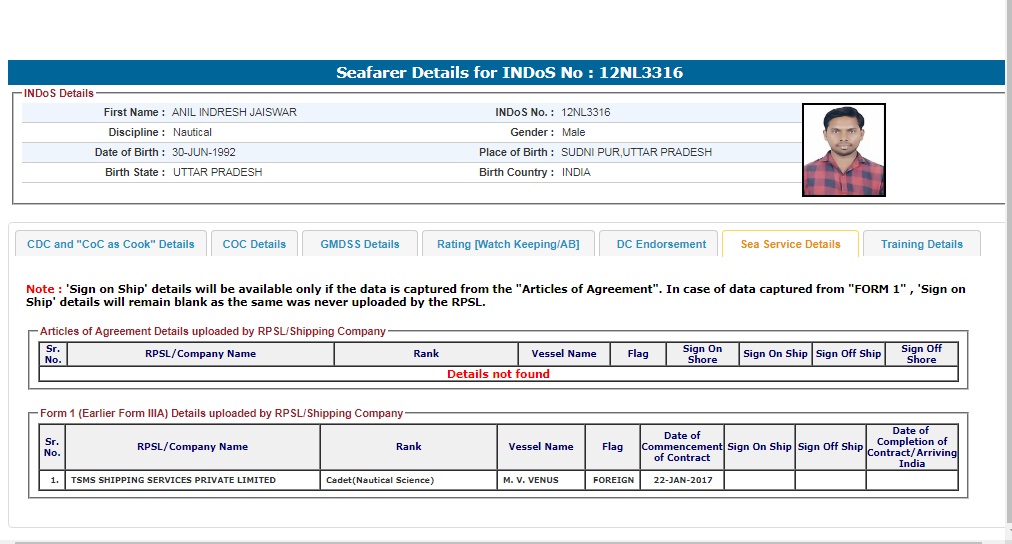1012x544 pixels.
Task: Click the Place of Birth value SUDNI PUR
Action: (x=636, y=152)
